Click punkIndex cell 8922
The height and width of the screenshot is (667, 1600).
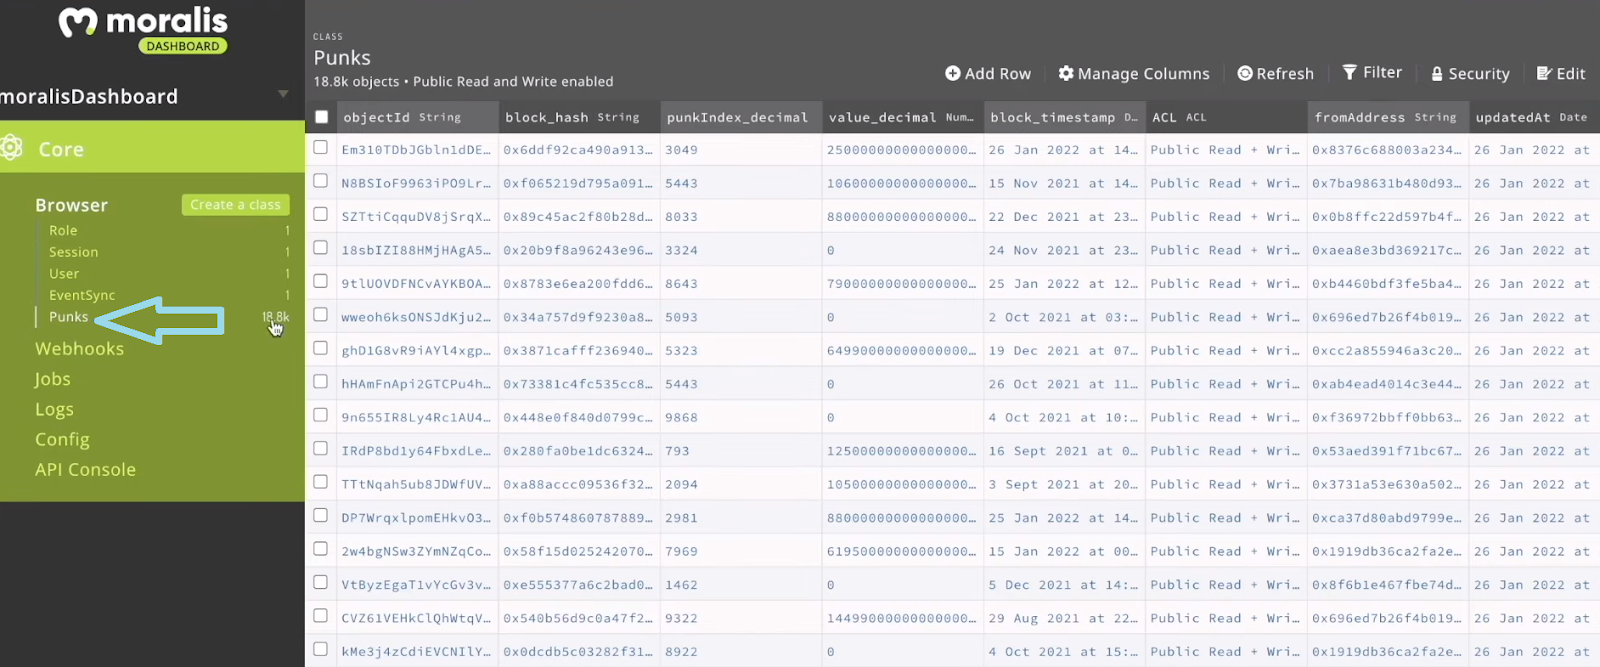pyautogui.click(x=742, y=651)
